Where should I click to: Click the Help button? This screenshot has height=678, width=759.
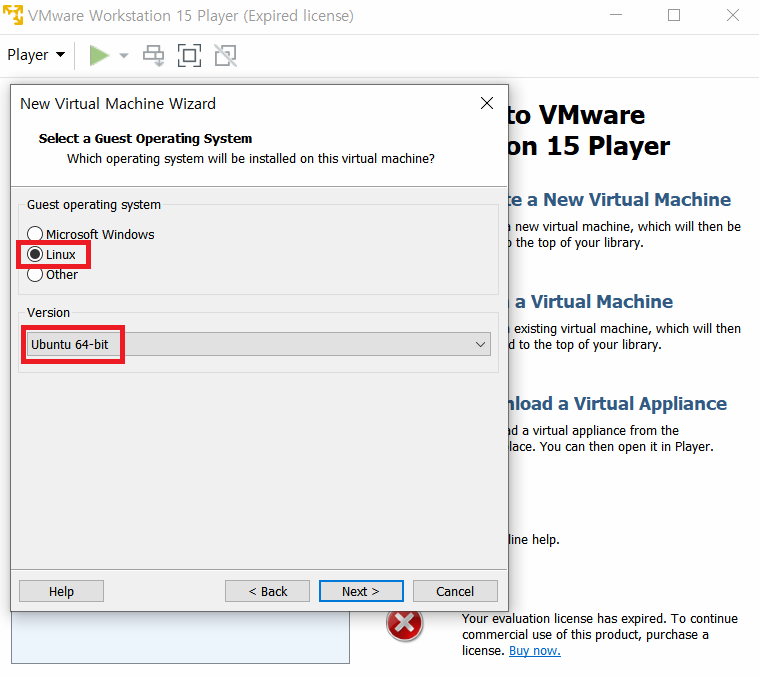tap(61, 591)
